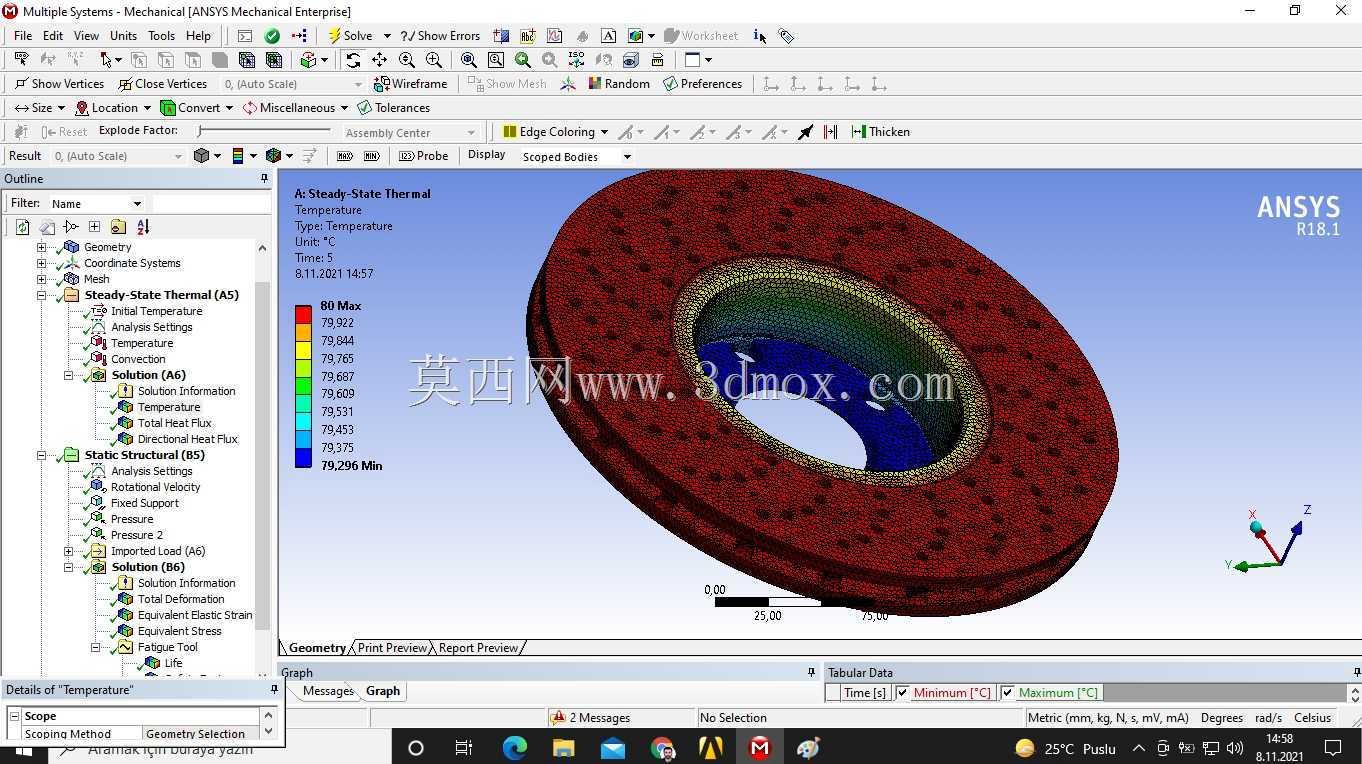Screen dimensions: 1362x764
Task: Select the Rotate view tool
Action: [x=353, y=60]
